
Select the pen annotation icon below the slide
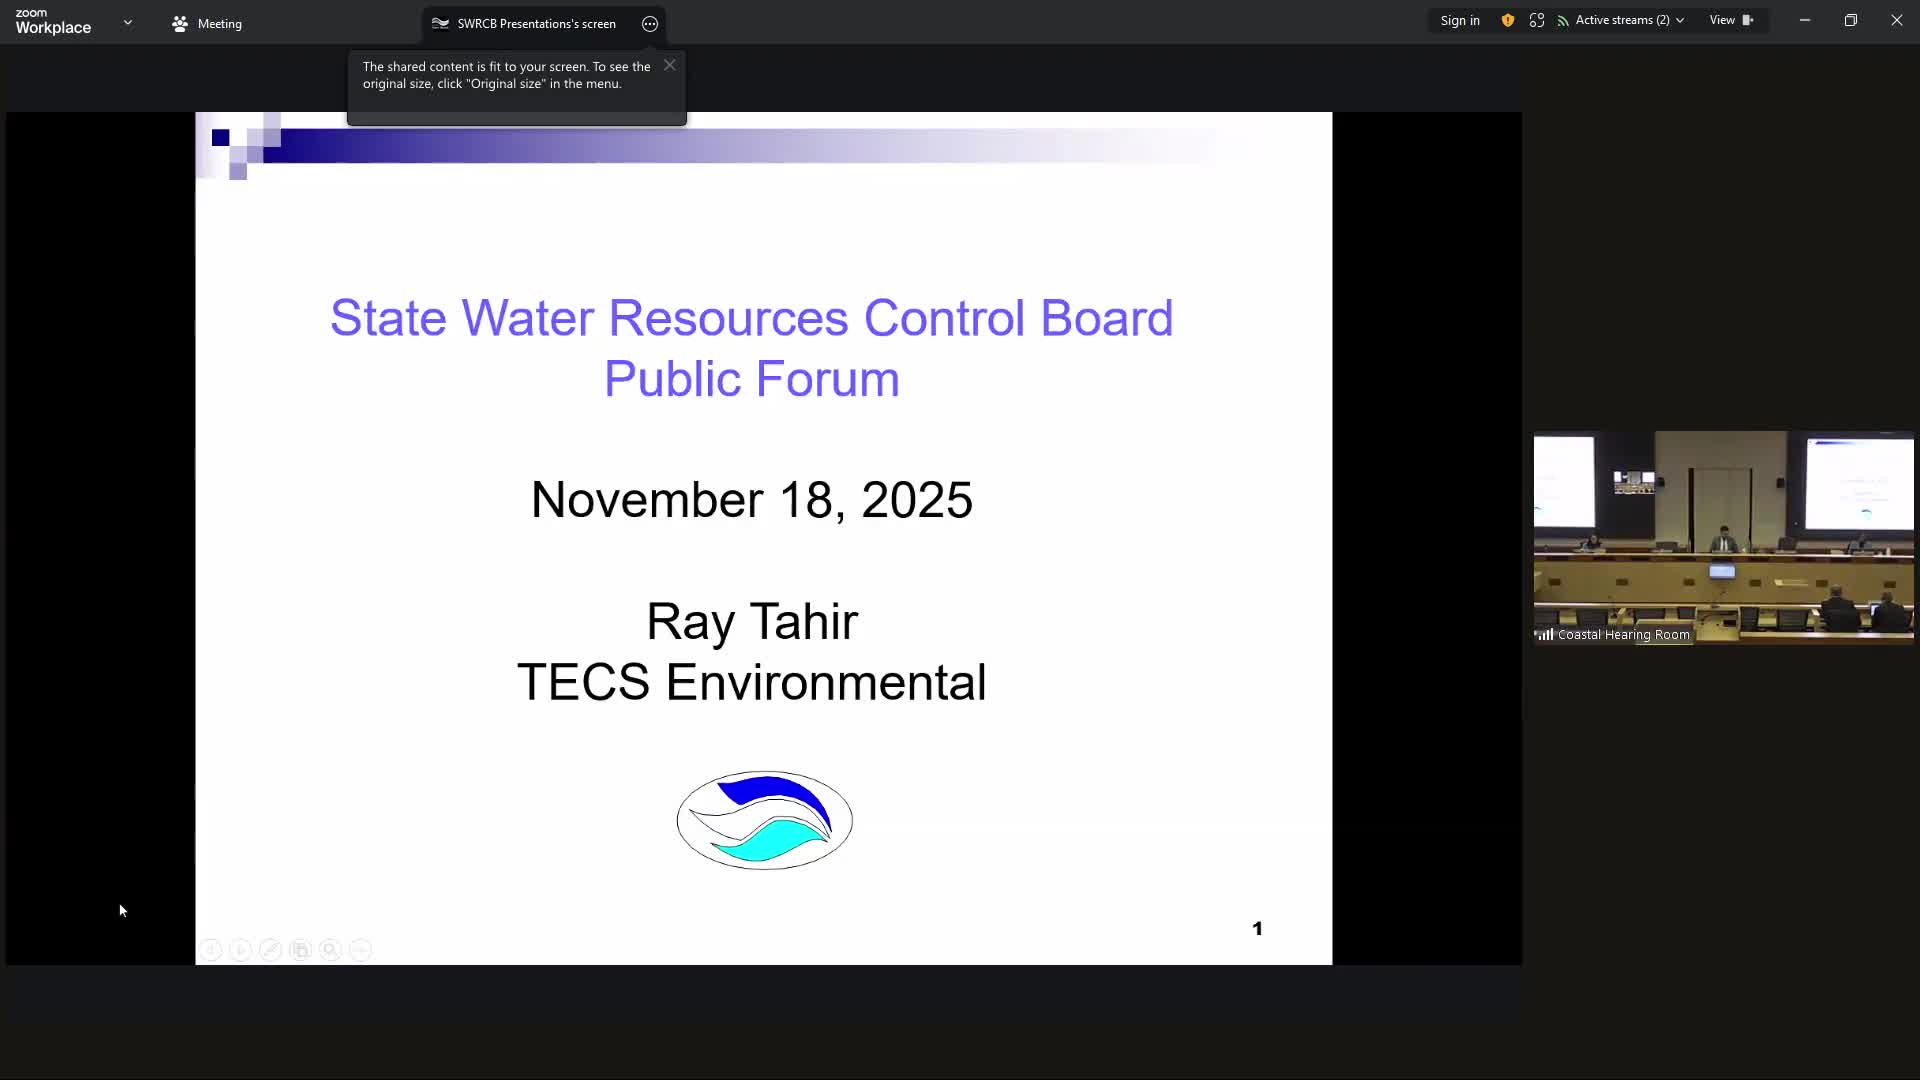271,949
